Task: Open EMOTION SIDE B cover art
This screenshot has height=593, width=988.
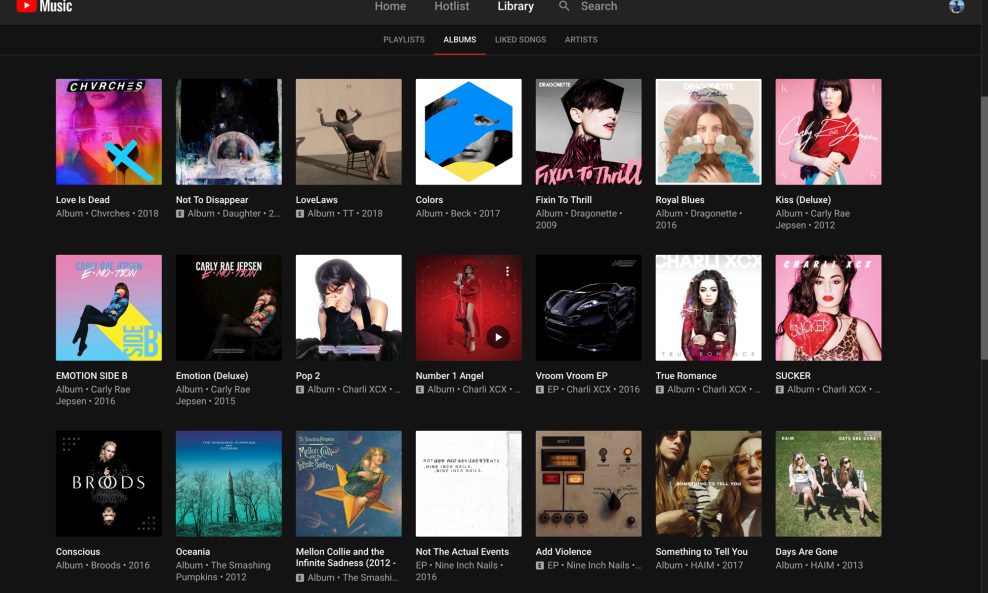Action: (x=108, y=308)
